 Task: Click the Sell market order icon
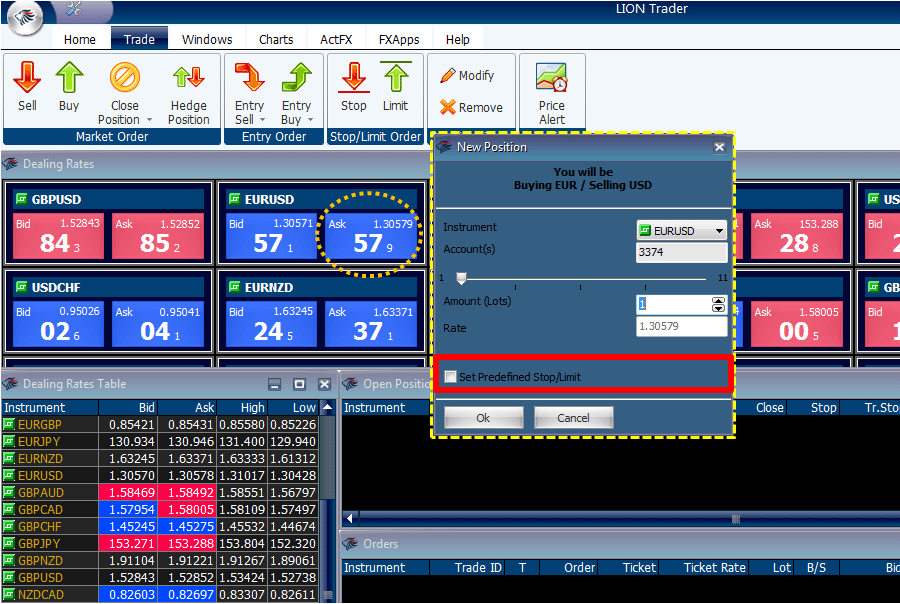click(27, 78)
